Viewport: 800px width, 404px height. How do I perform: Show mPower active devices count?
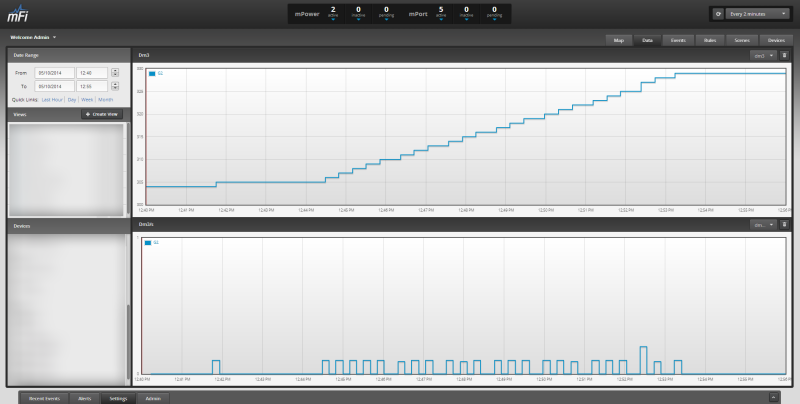pyautogui.click(x=332, y=12)
